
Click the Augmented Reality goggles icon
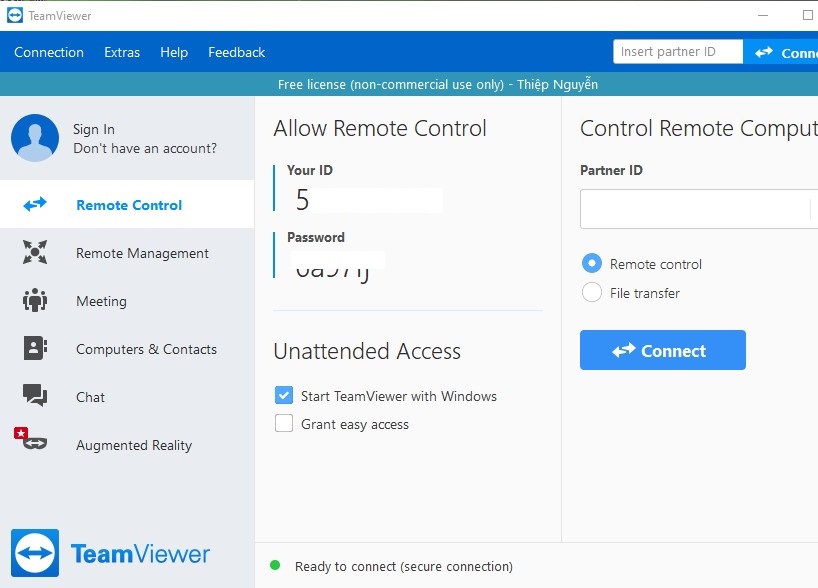33,442
